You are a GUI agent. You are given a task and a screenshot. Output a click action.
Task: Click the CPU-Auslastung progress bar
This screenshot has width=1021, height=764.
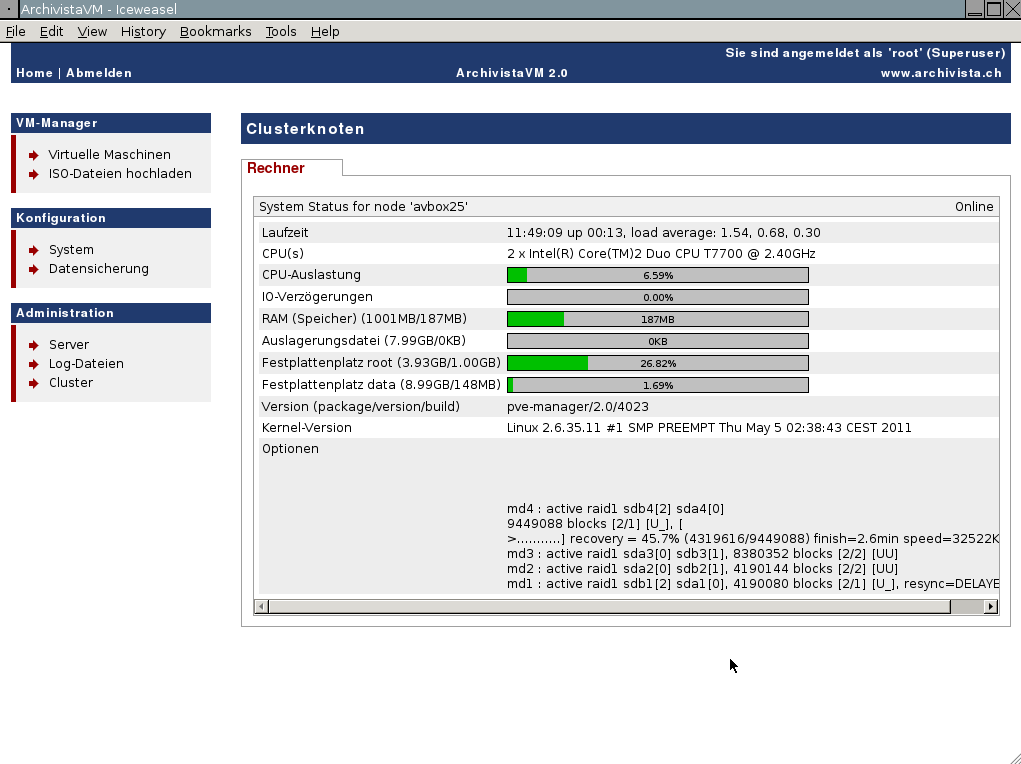[658, 275]
